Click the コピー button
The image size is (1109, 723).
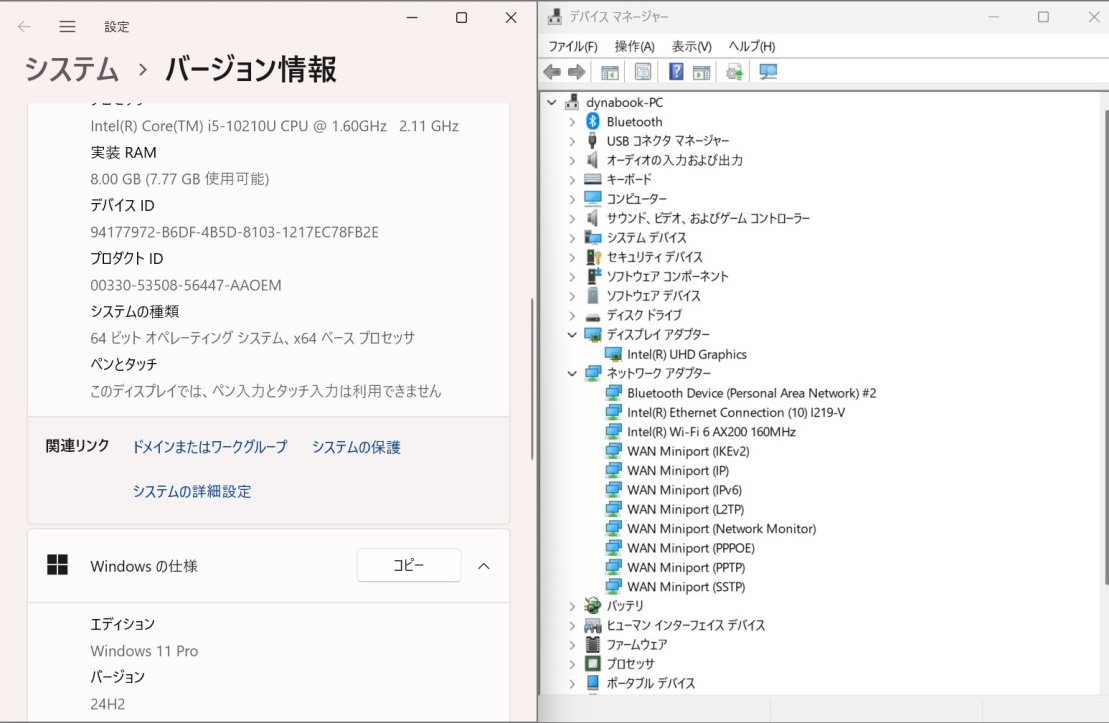click(x=408, y=566)
